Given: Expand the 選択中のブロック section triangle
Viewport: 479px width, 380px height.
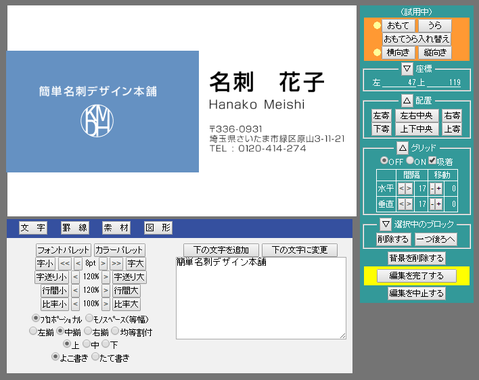Looking at the screenshot, I should tap(386, 224).
